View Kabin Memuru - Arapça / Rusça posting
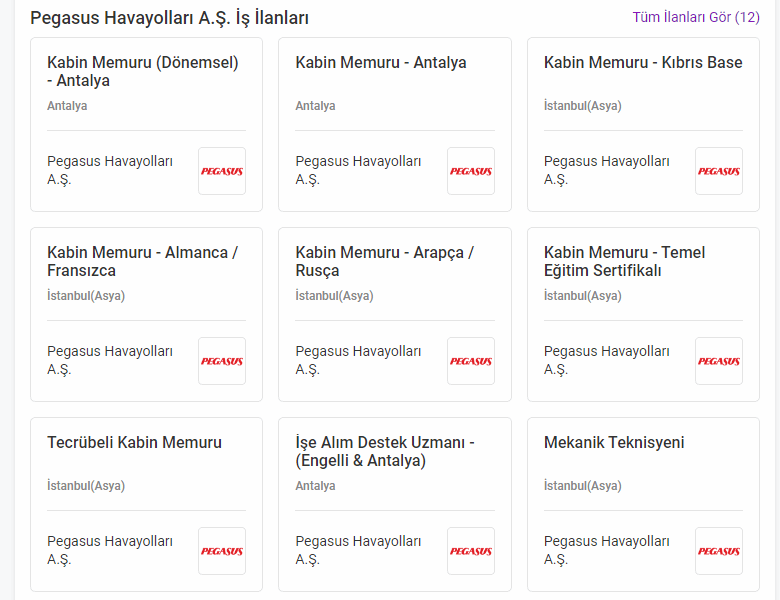This screenshot has height=600, width=780. pyautogui.click(x=385, y=261)
